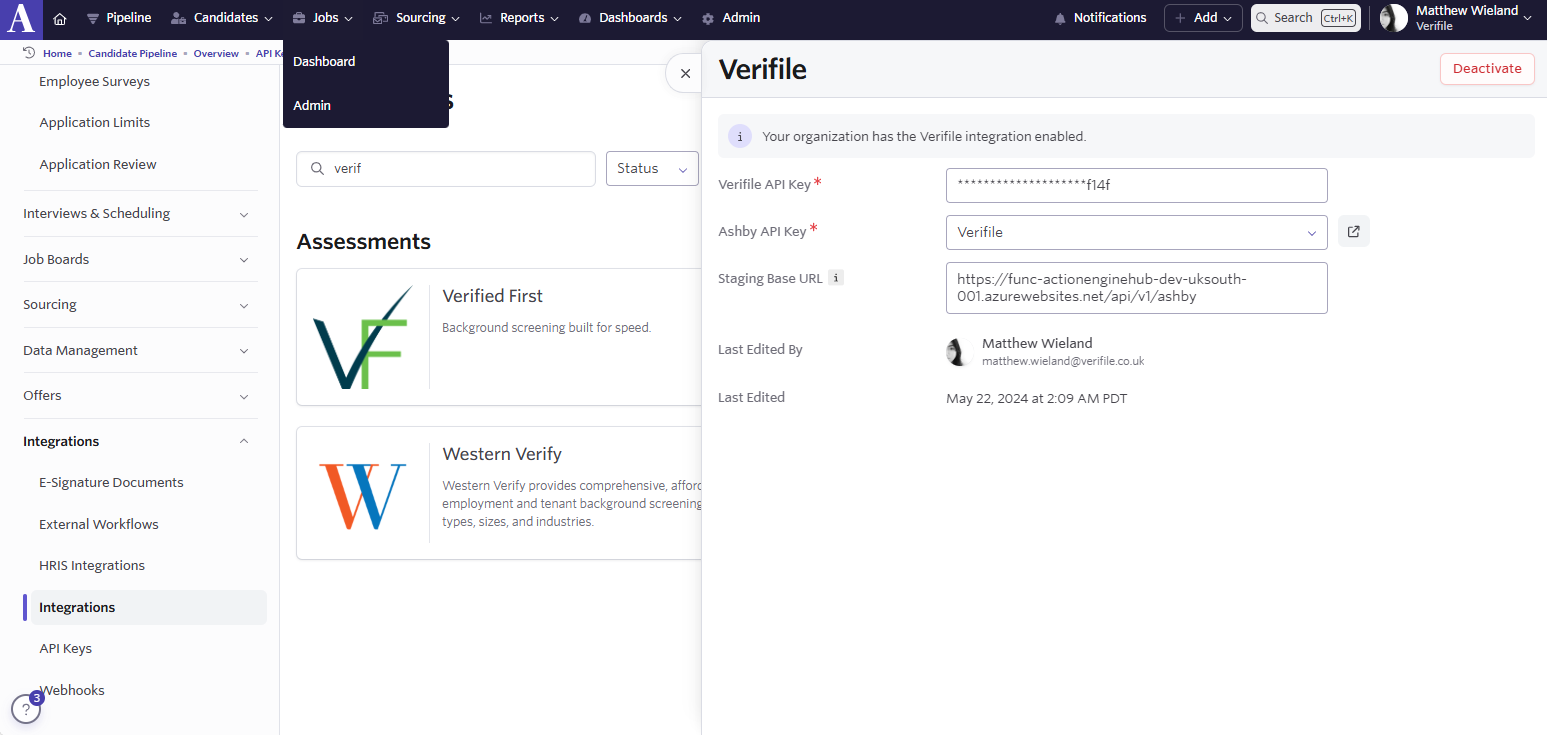
Task: Open the Sourcing dropdown in navbar
Action: tap(416, 18)
